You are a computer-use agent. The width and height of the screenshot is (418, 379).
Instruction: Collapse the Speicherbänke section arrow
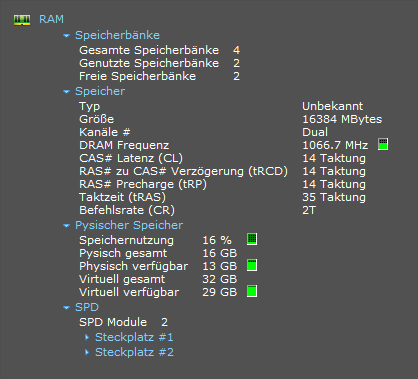pos(67,35)
